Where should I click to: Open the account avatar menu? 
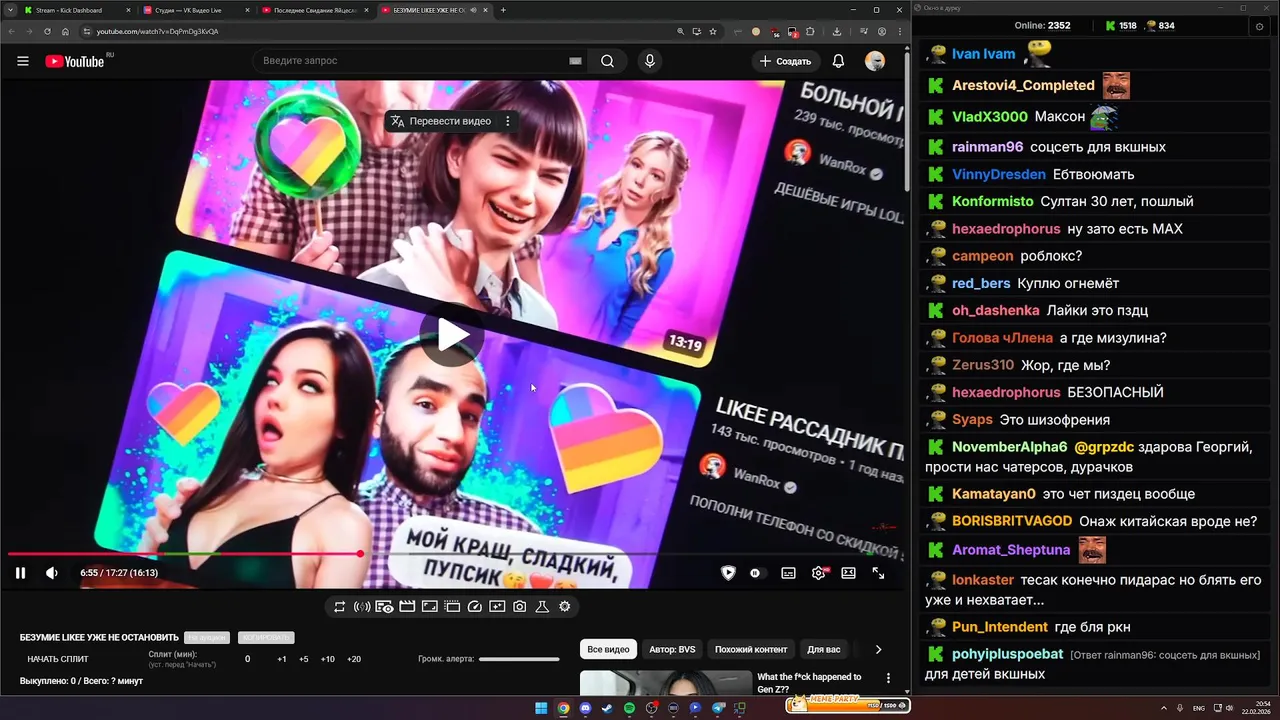[875, 61]
